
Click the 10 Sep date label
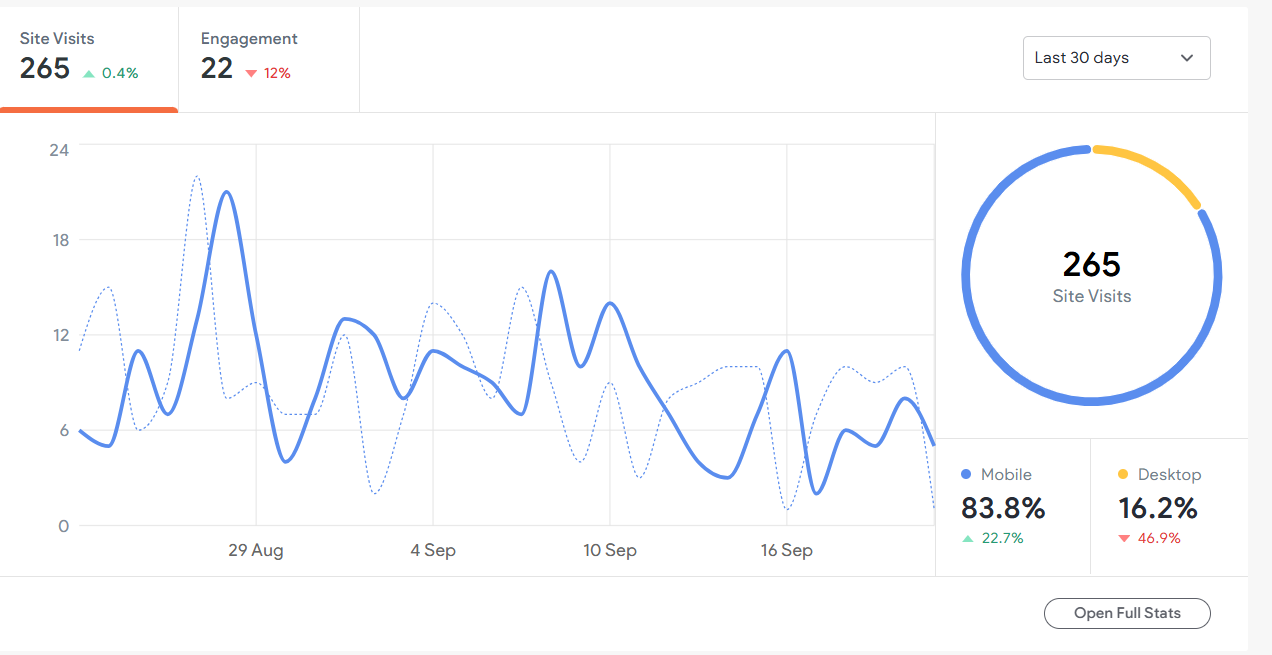(x=610, y=550)
